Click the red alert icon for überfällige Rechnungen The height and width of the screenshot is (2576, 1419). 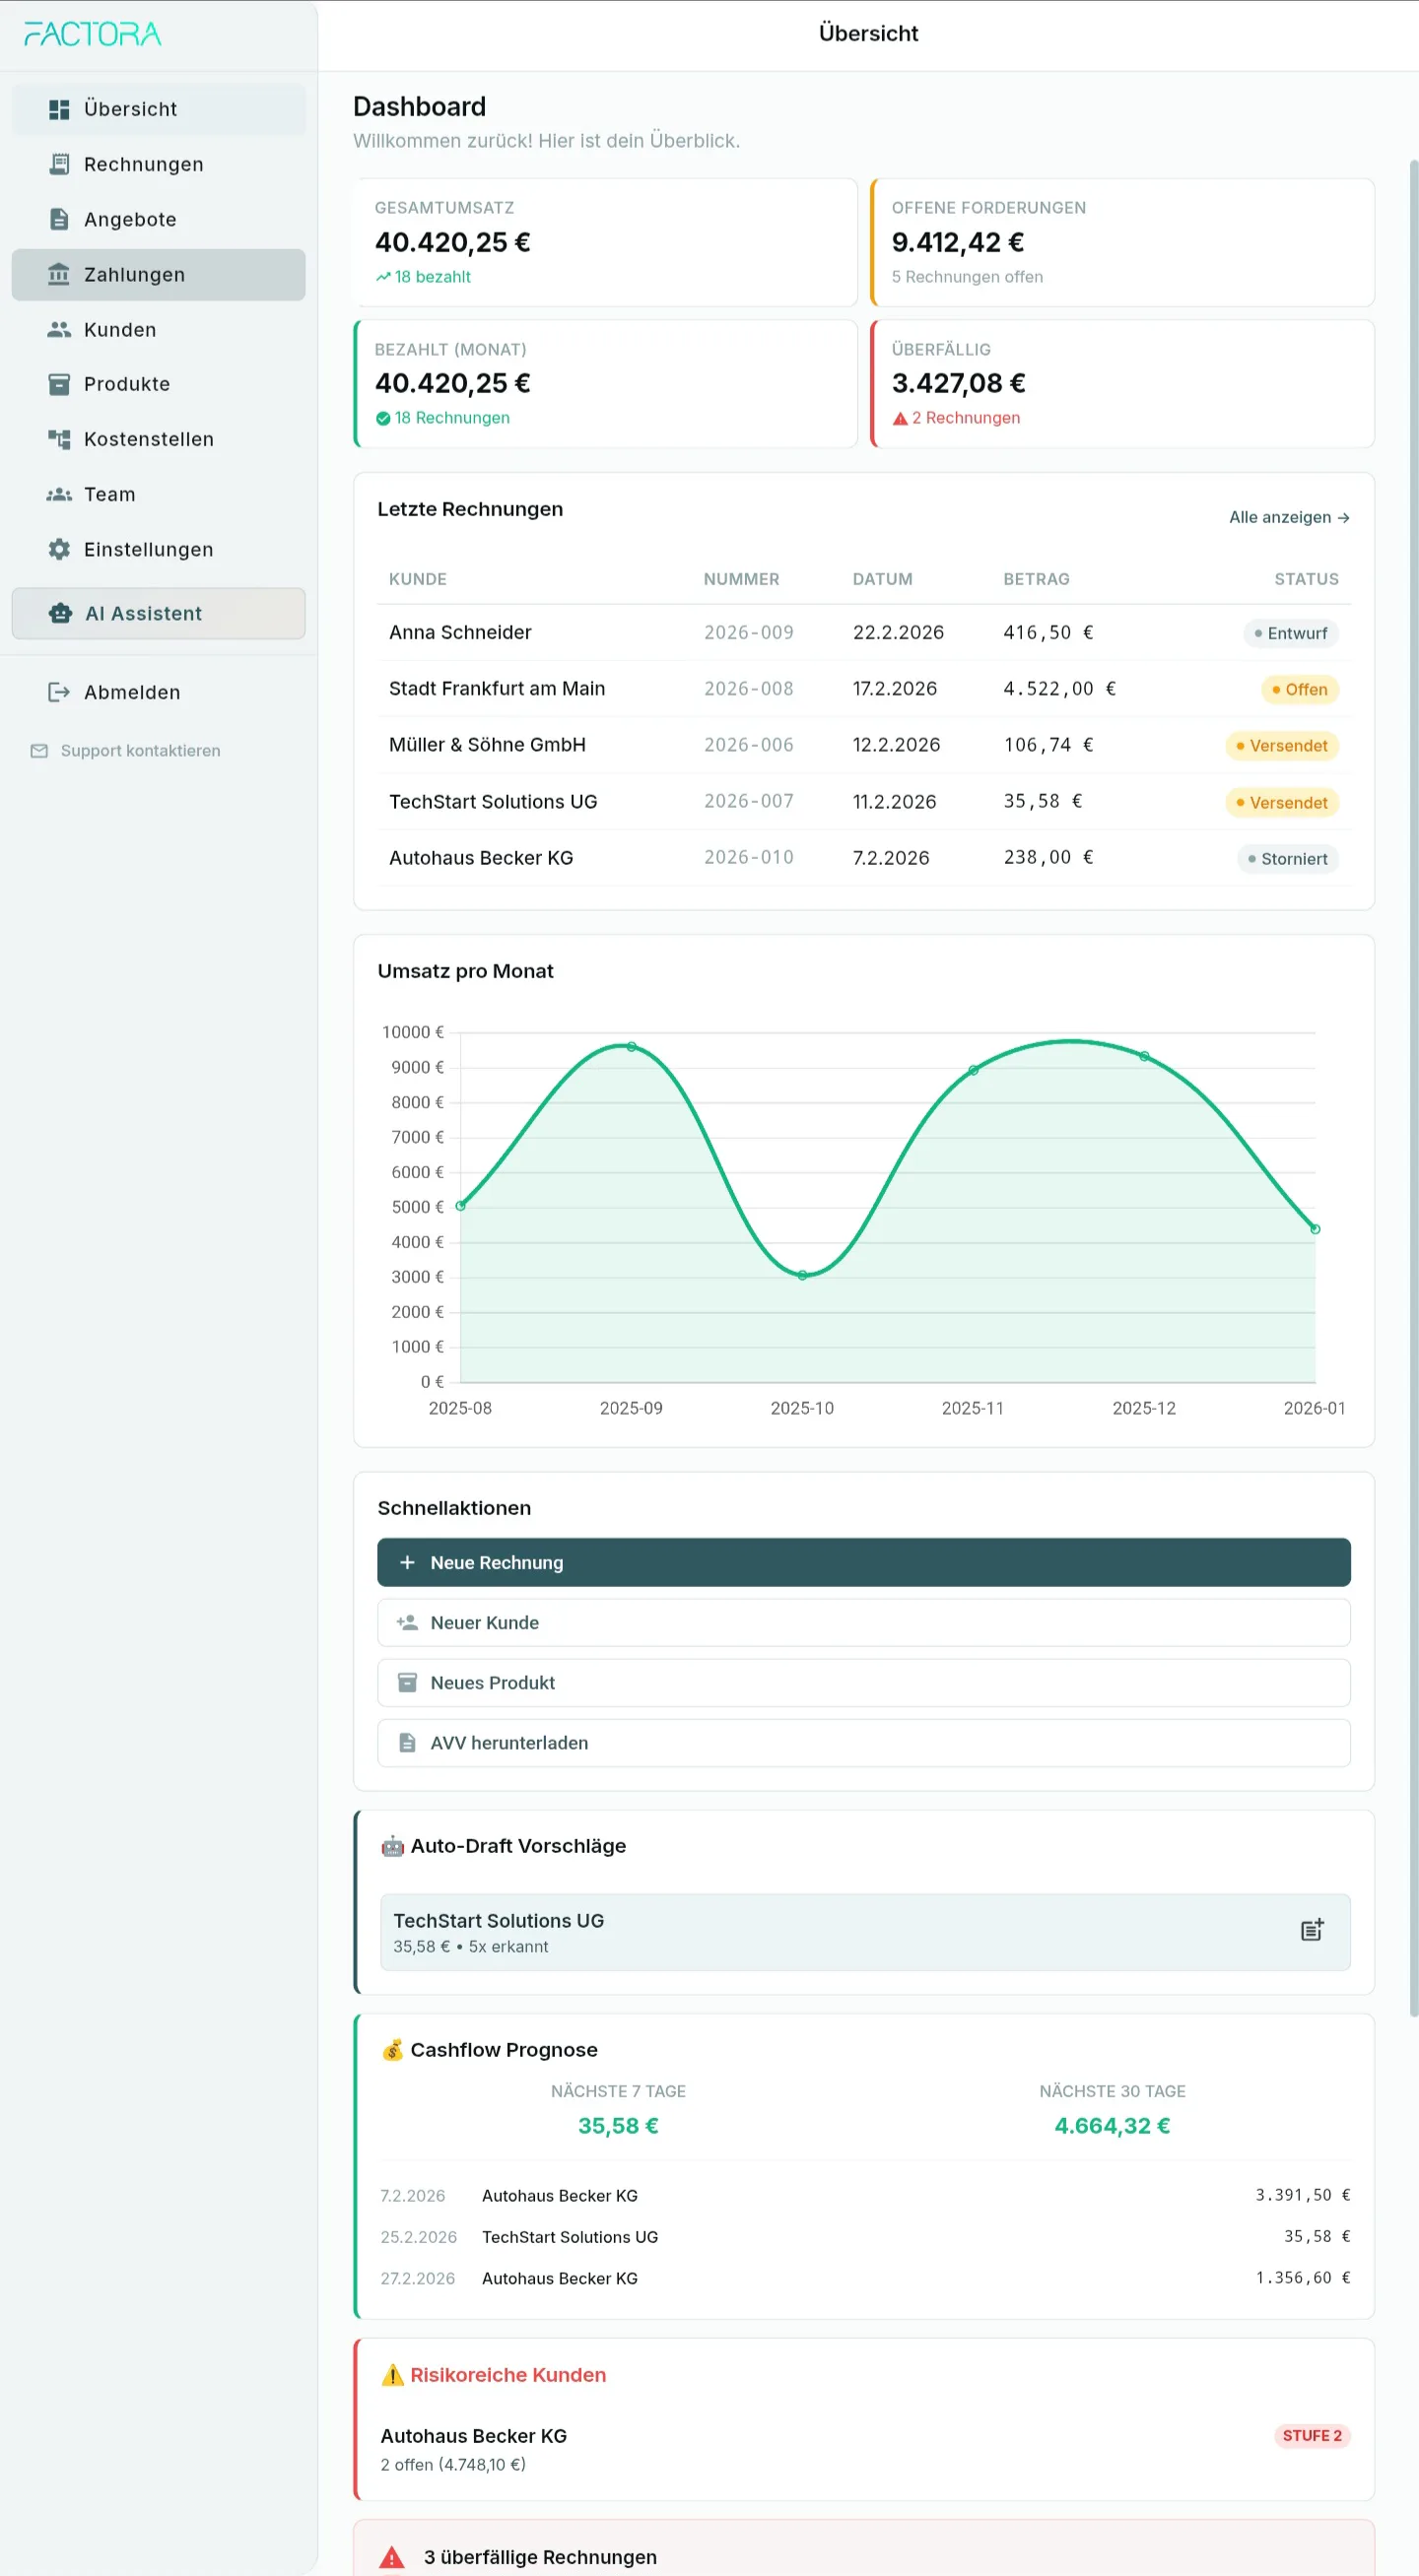coord(392,2557)
